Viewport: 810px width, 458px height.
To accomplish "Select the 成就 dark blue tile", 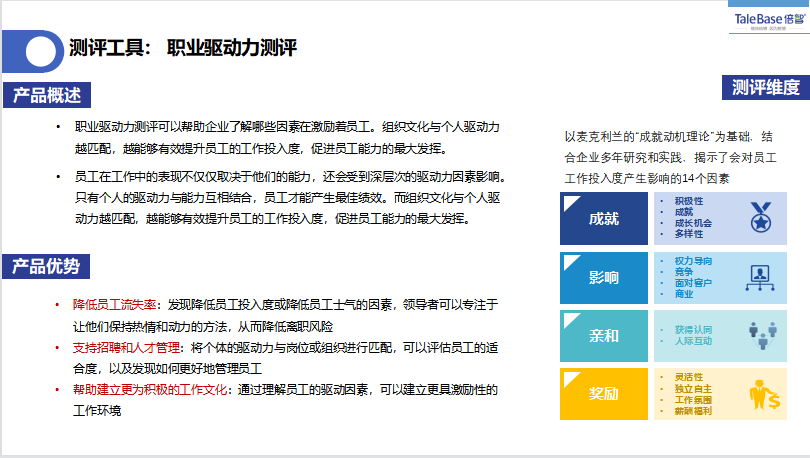I will pyautogui.click(x=603, y=218).
